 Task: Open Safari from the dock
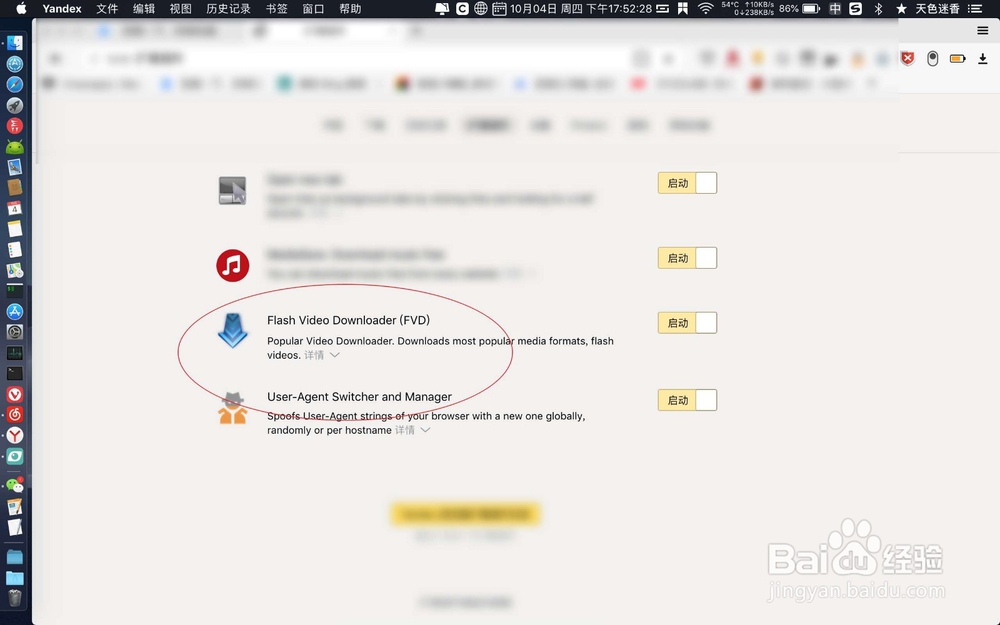tap(15, 84)
